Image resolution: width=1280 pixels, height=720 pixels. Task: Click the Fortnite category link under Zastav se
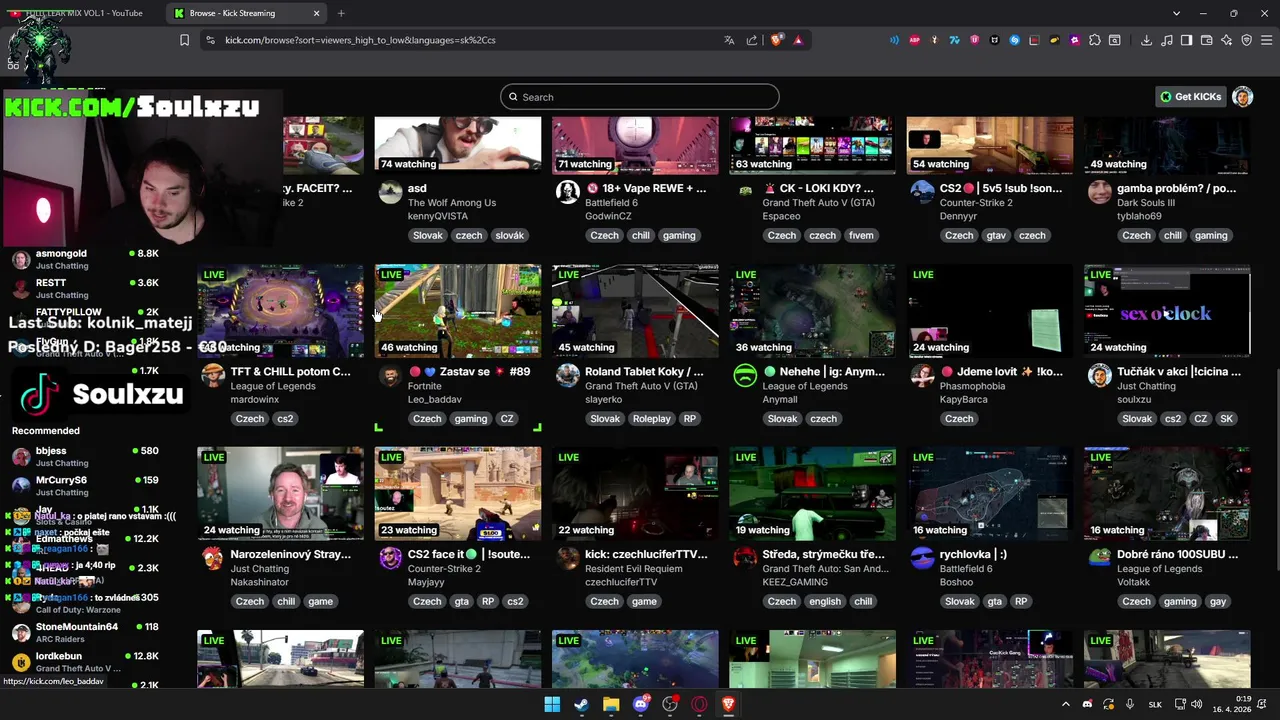pyautogui.click(x=425, y=386)
